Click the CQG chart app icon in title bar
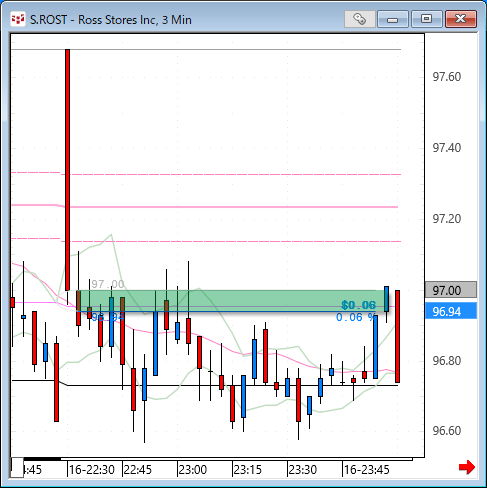The image size is (487, 488). tap(18, 19)
